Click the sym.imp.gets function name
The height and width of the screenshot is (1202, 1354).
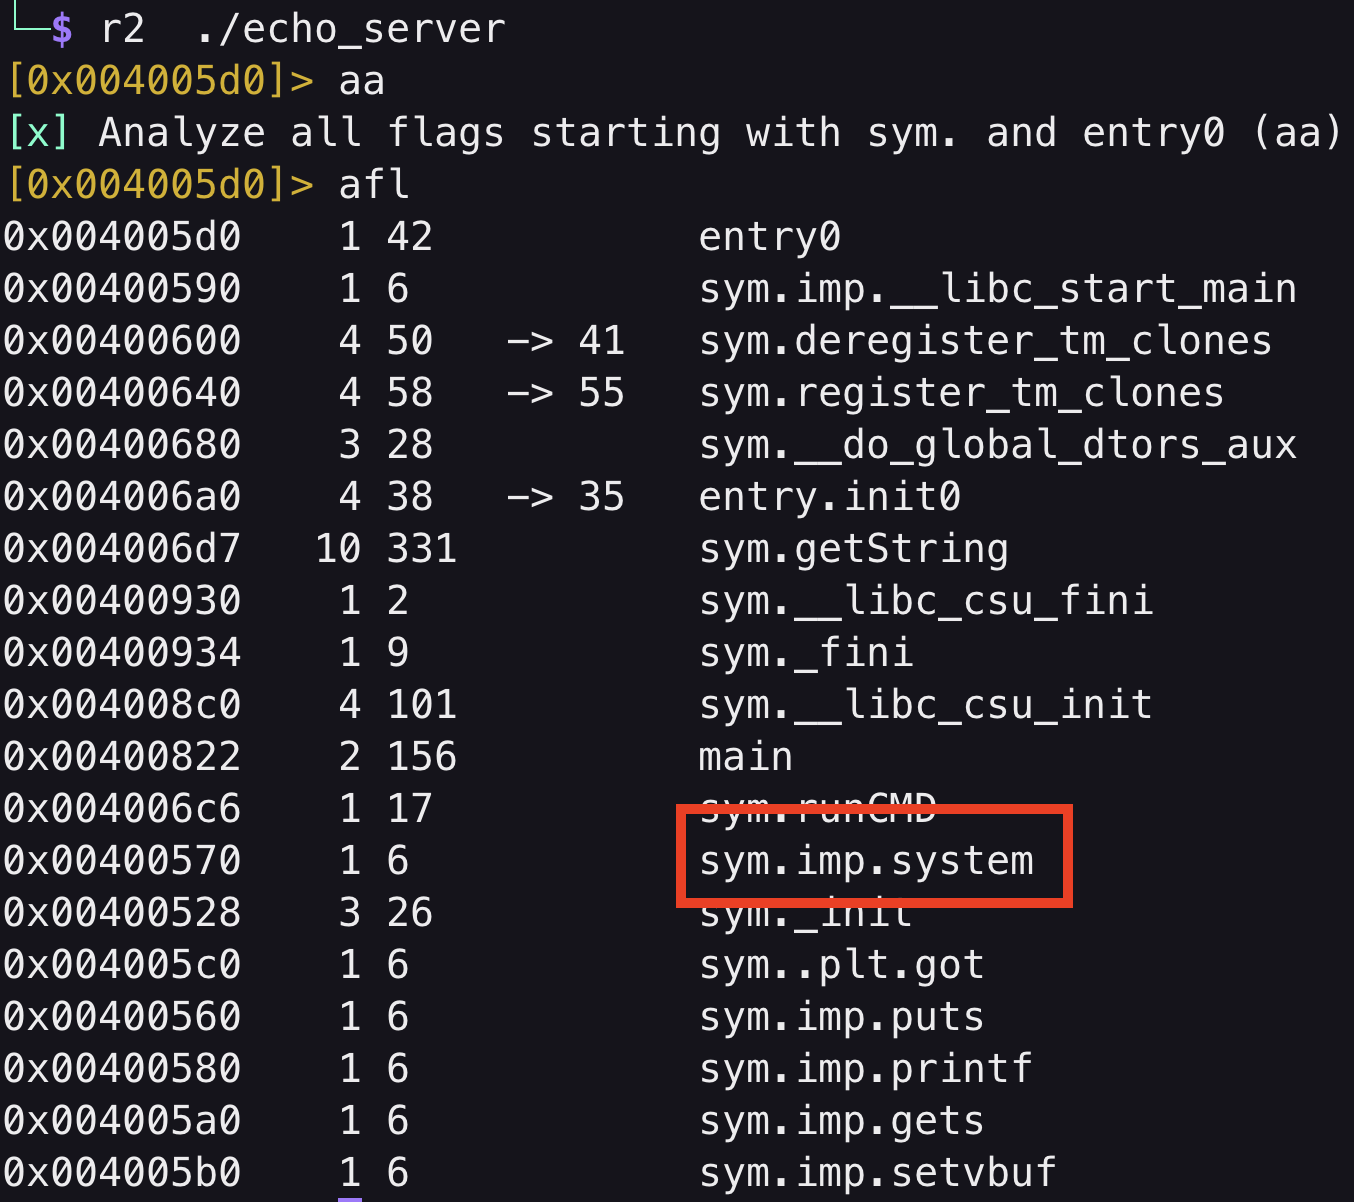click(841, 1121)
